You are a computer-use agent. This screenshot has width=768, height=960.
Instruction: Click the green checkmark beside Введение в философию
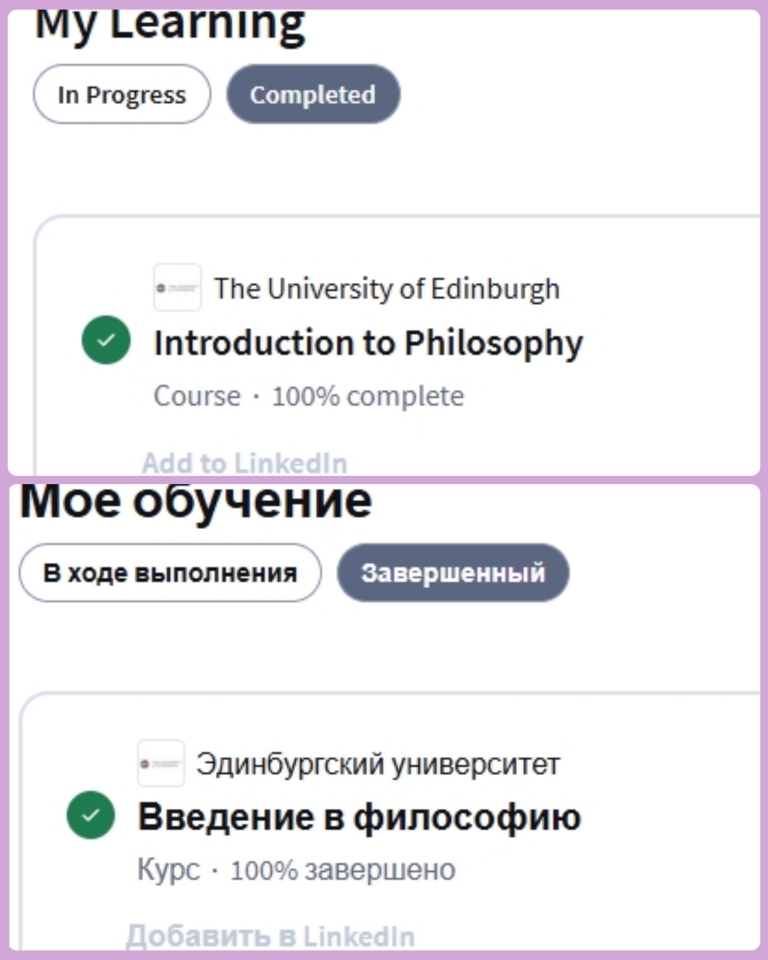(x=91, y=815)
